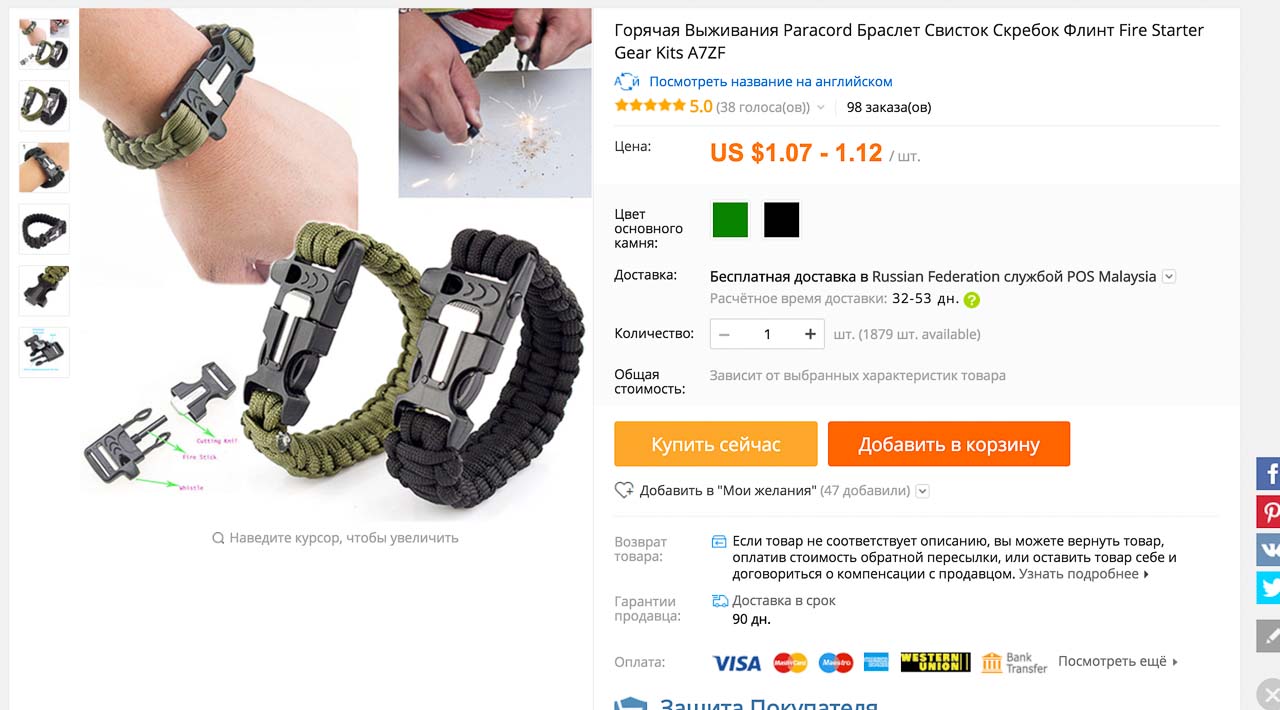
Task: Select the buckle diagram thumbnail
Action: (44, 352)
